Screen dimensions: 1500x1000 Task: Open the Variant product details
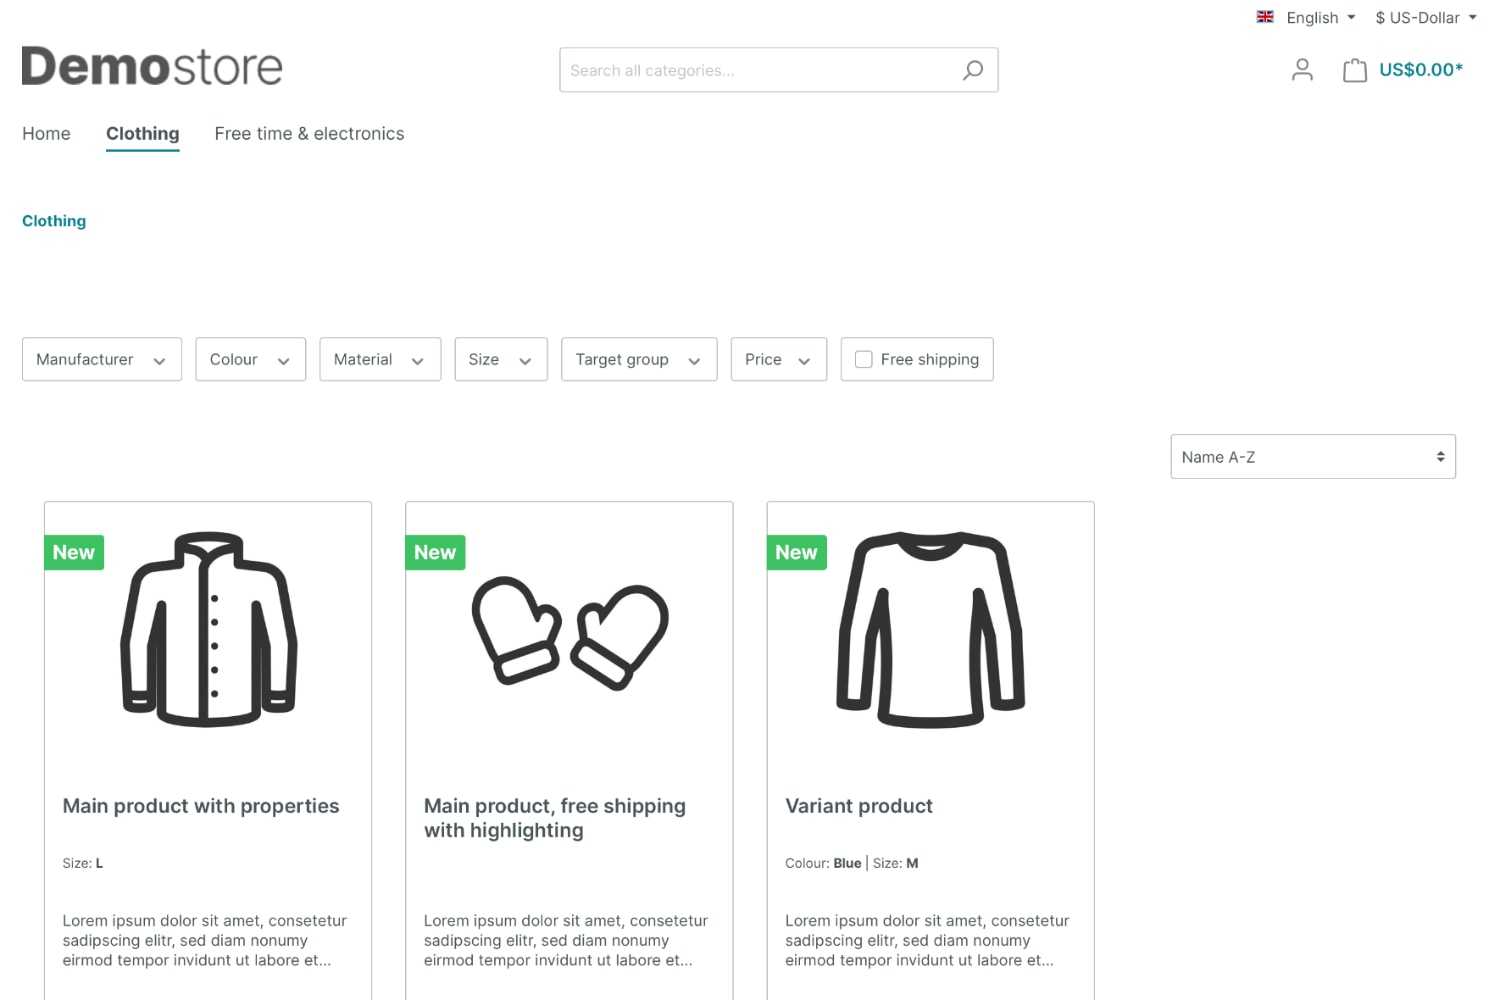click(x=858, y=806)
